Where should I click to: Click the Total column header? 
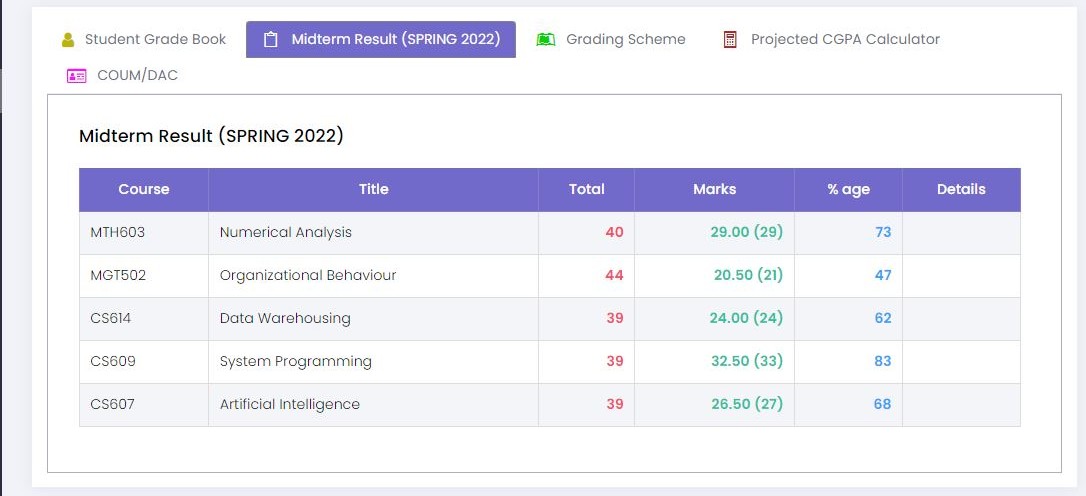coord(587,189)
